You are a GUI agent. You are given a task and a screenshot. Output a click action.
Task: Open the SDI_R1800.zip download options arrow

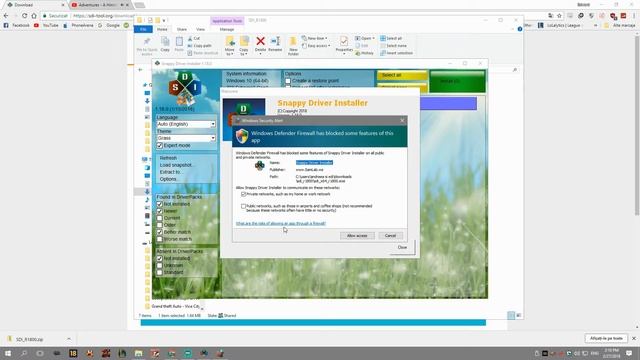coord(69,339)
